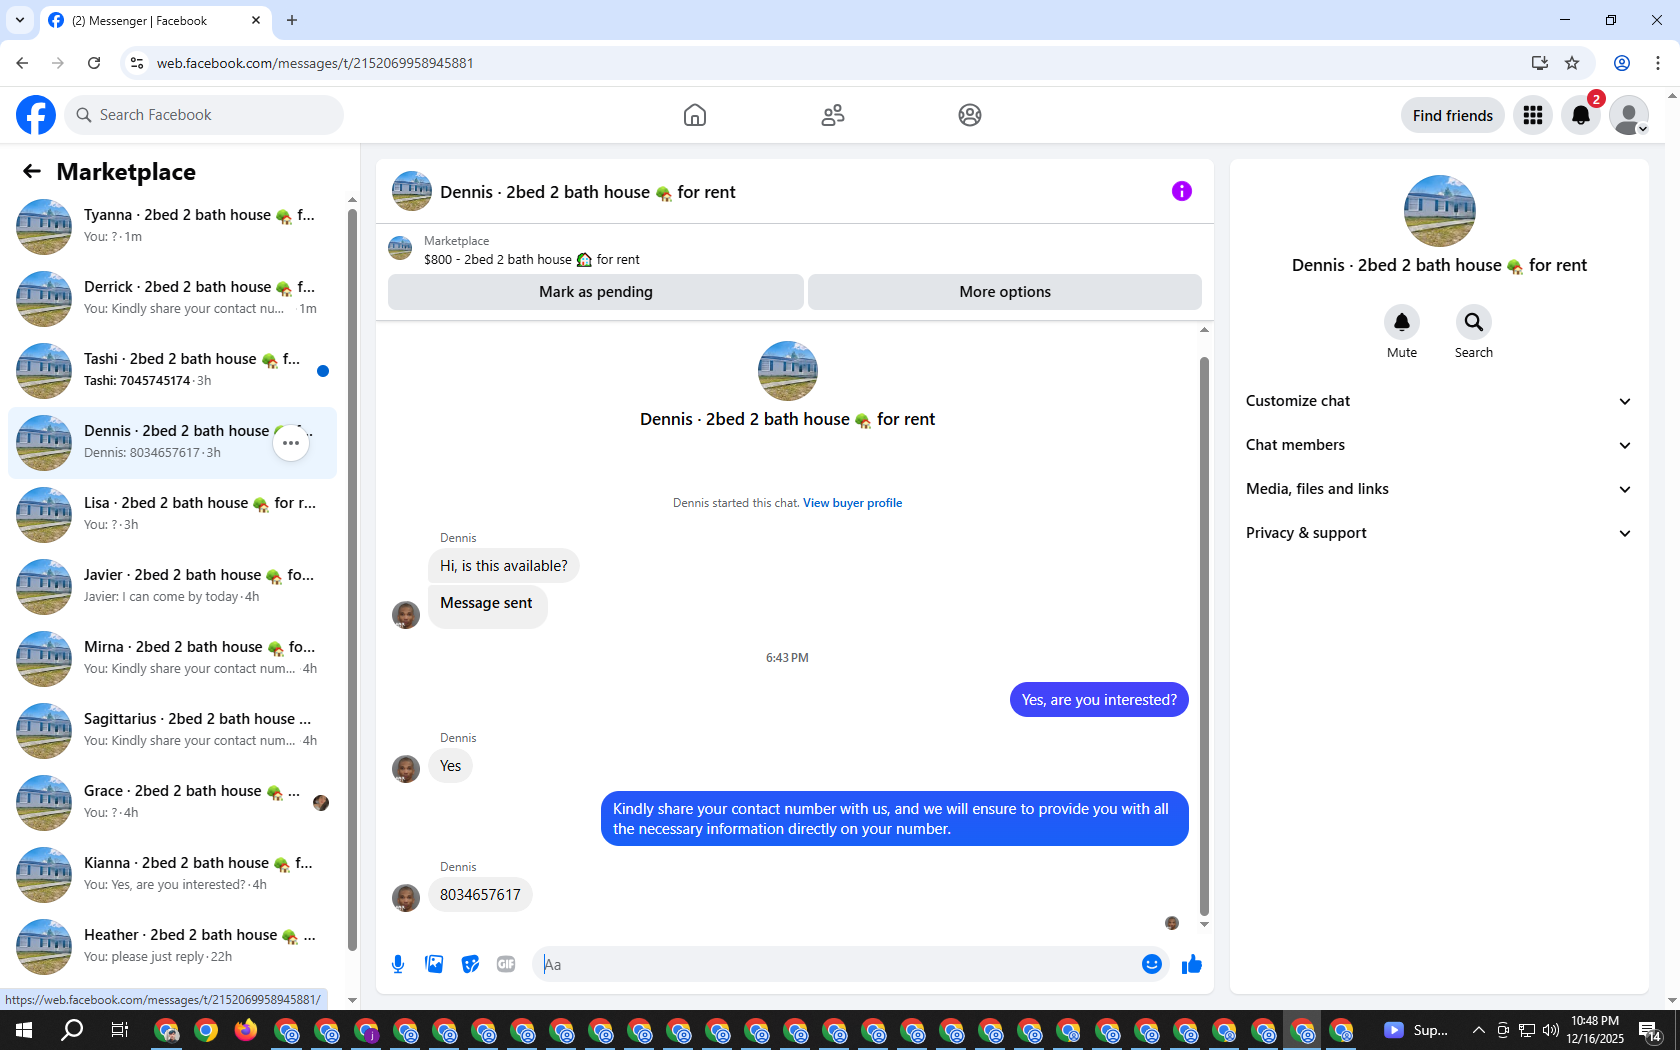
Task: Open Windows taskbar search
Action: click(x=72, y=1030)
